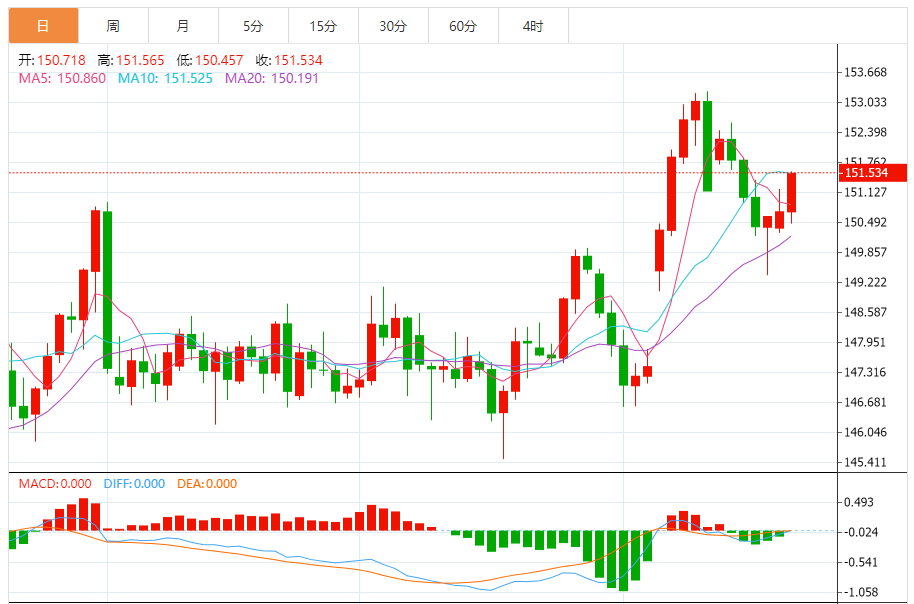Click the latest red candlestick on the right
Screen dimensions: 914x604
point(791,192)
